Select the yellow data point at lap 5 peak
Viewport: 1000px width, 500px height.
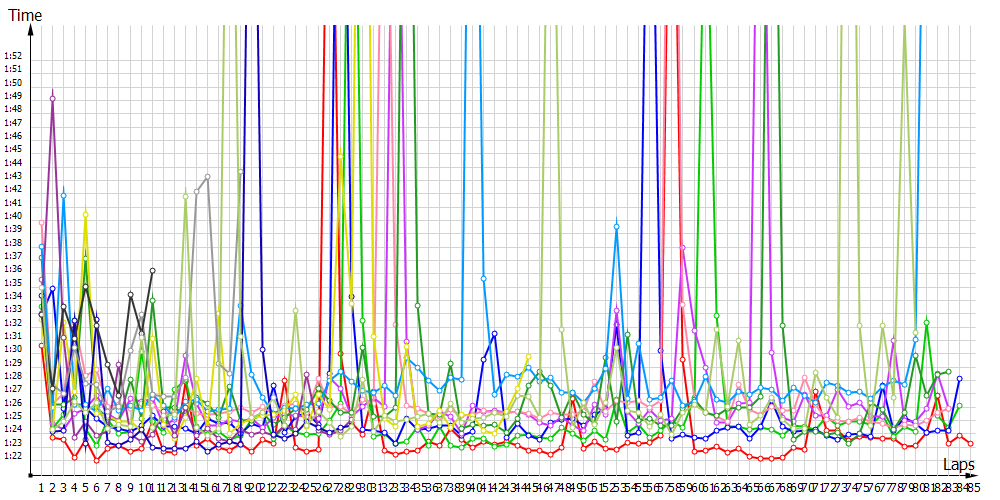coord(86,213)
